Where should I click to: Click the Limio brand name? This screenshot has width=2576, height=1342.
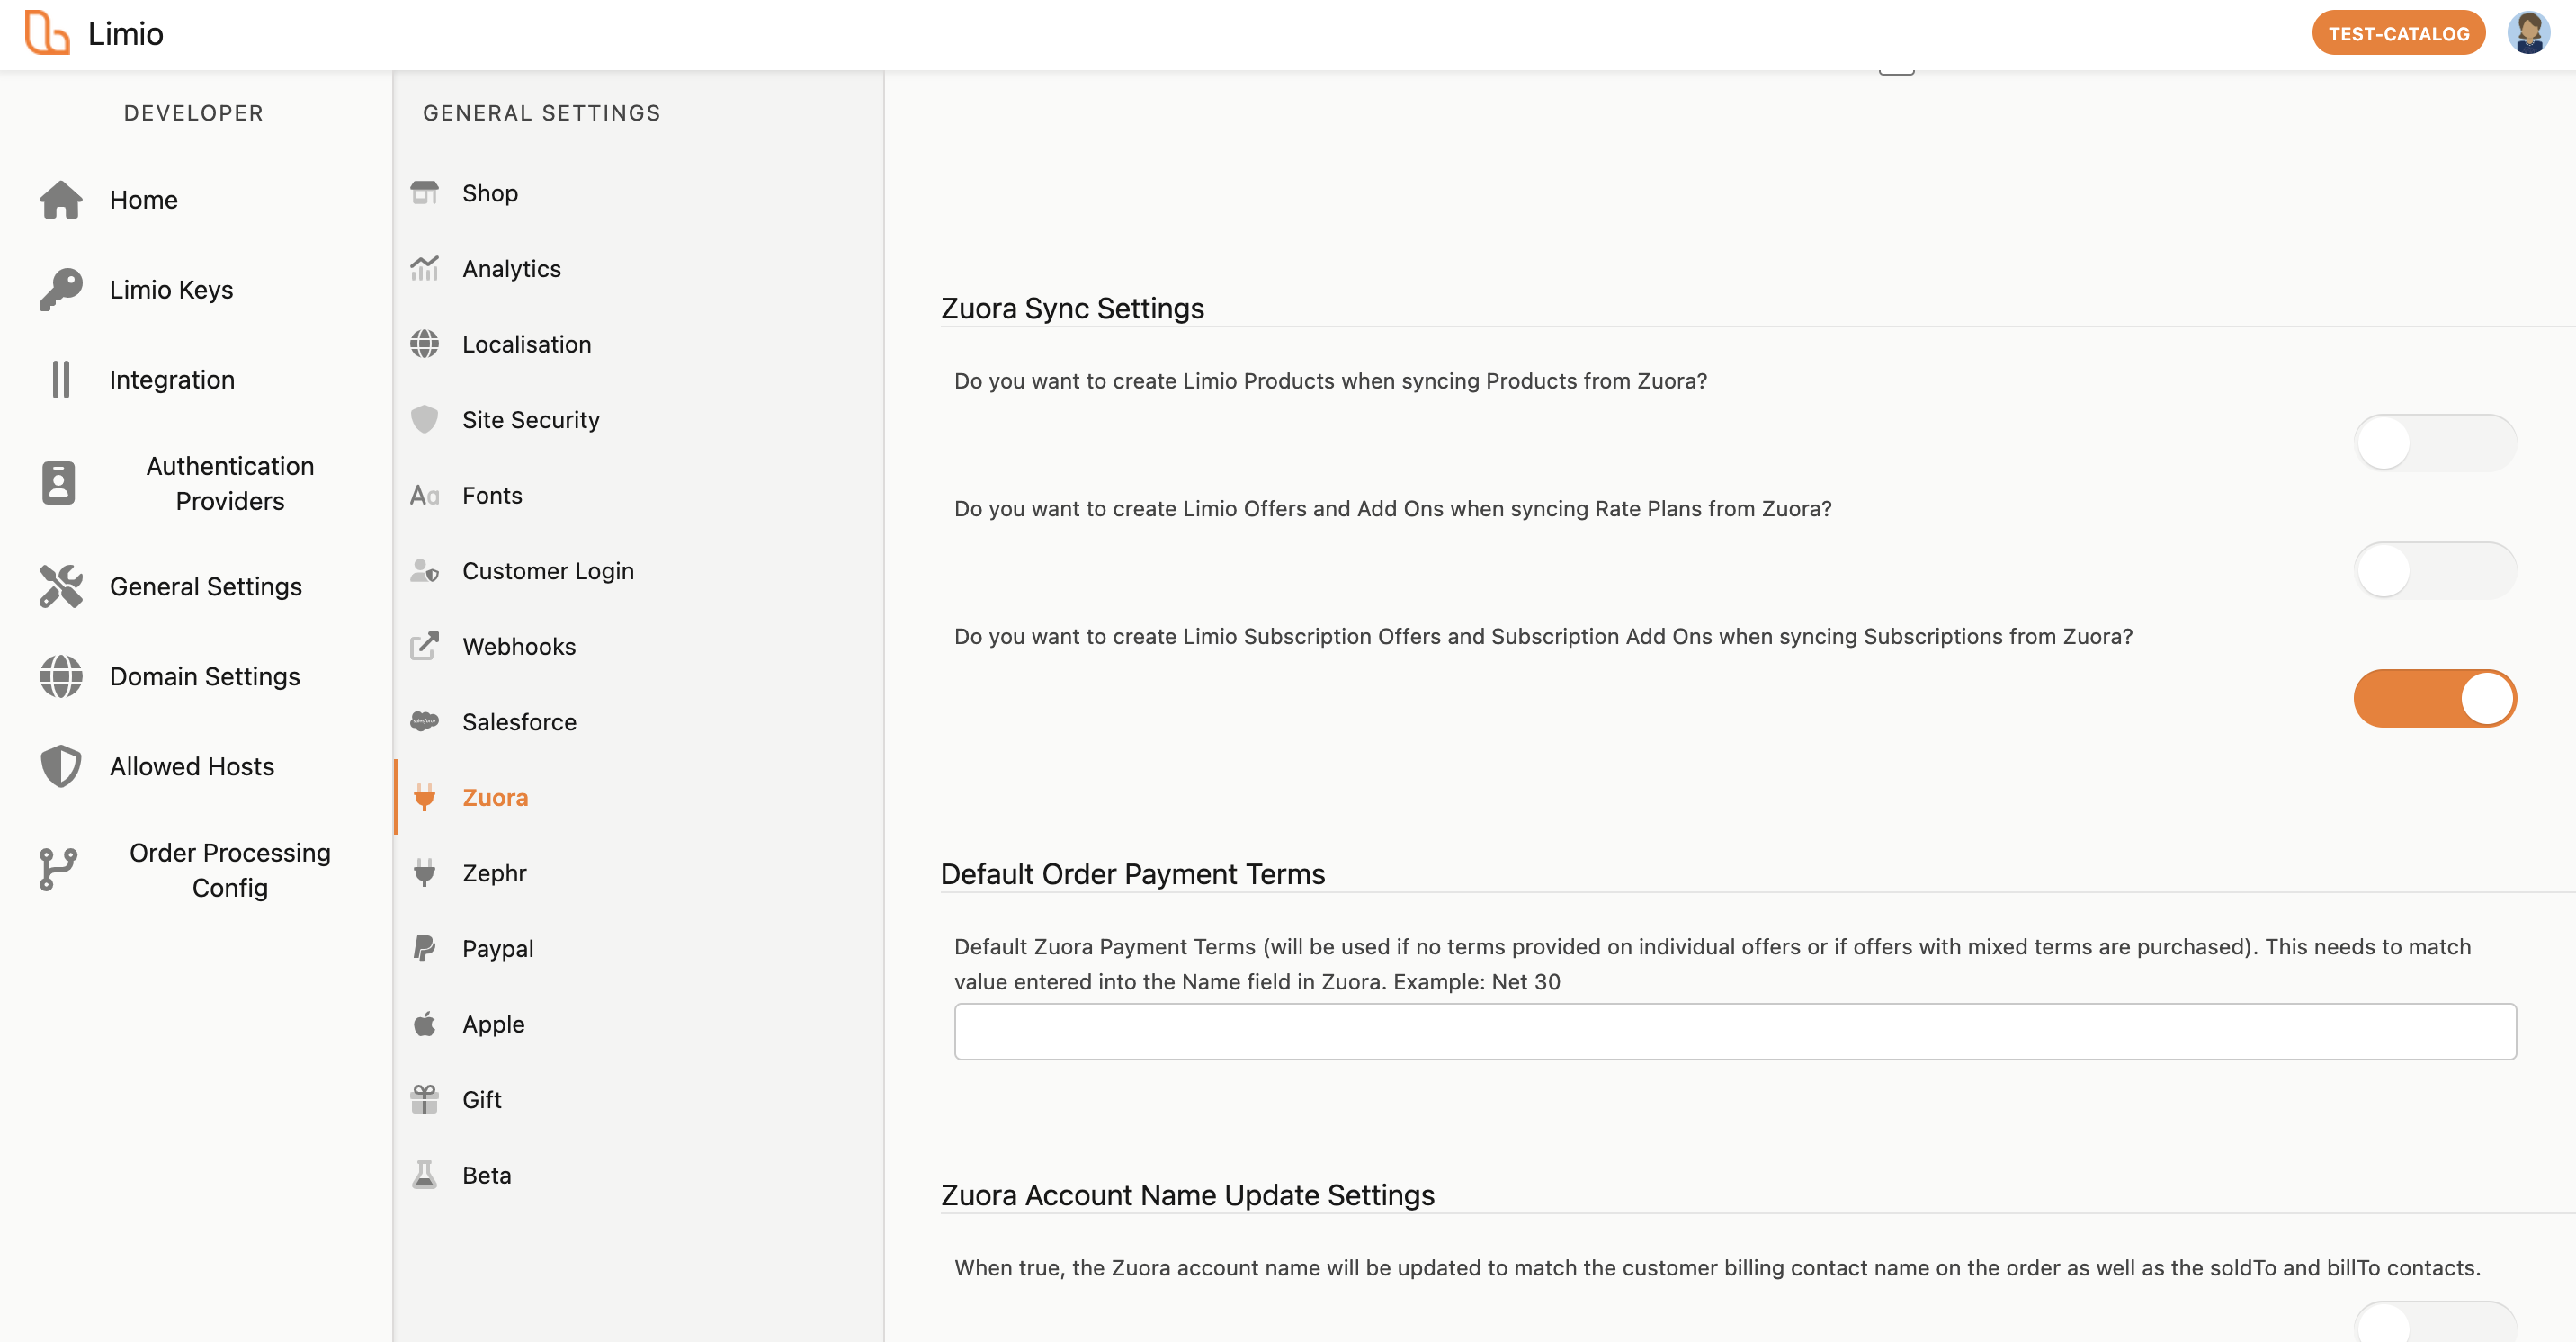tap(125, 33)
